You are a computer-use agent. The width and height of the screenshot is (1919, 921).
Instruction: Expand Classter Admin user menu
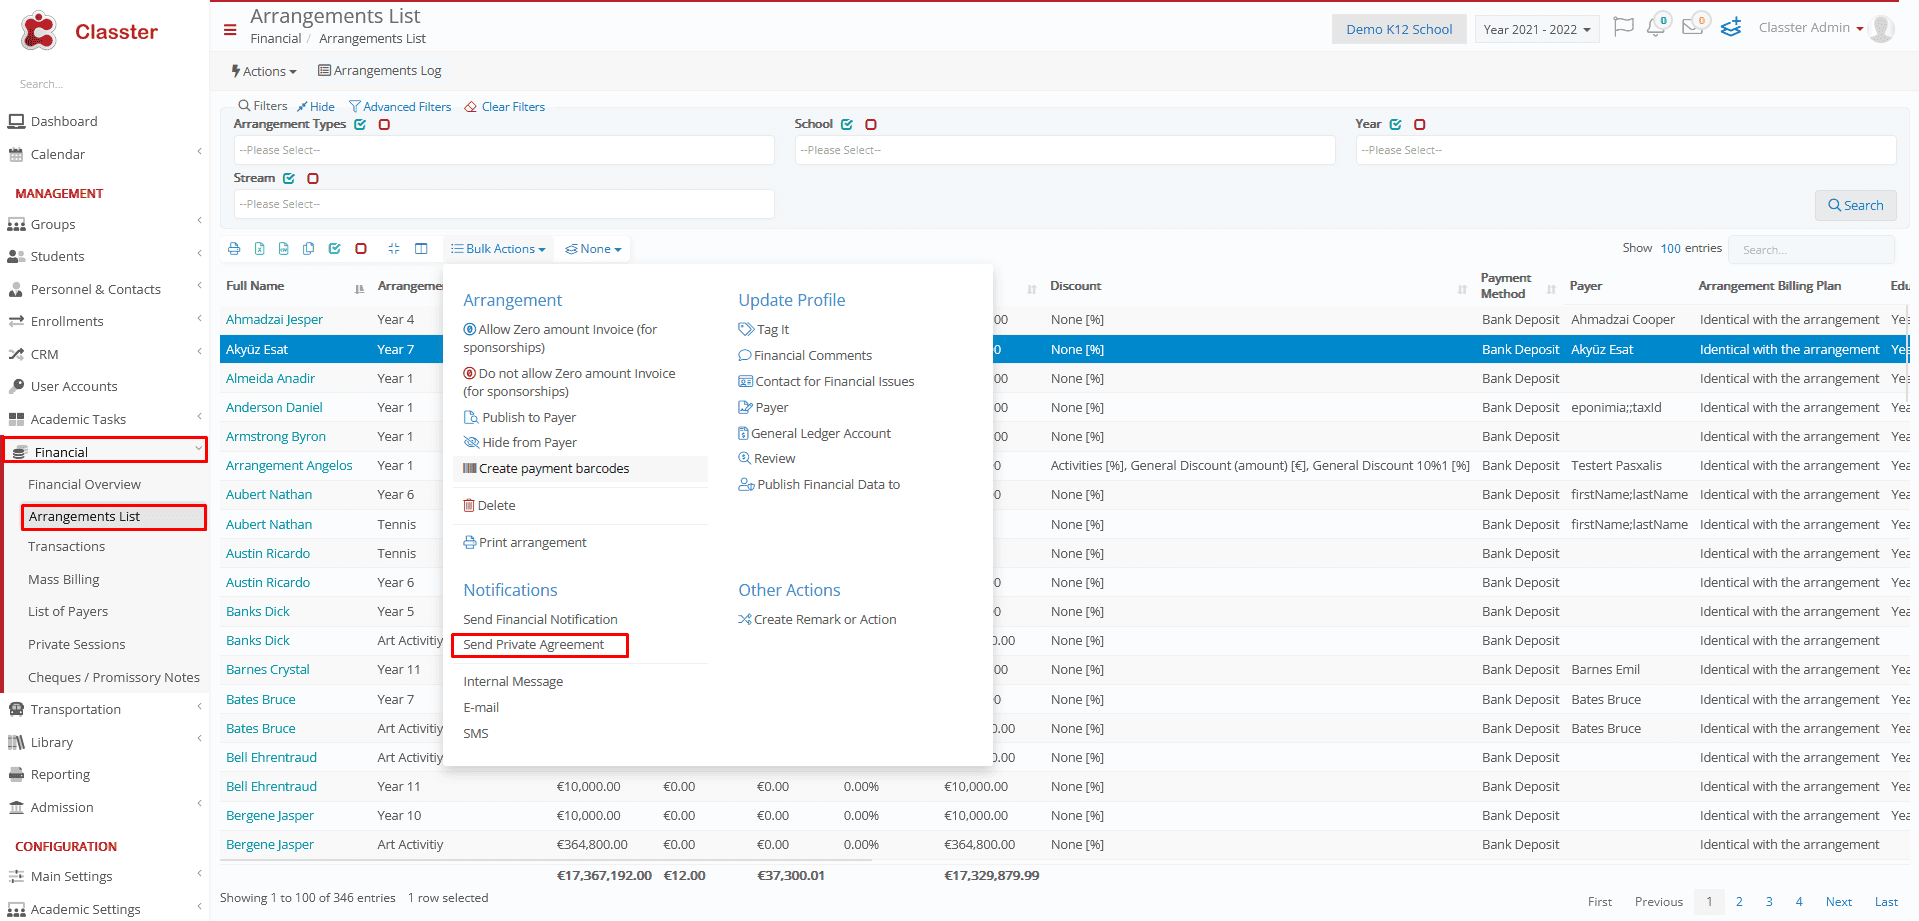point(1811,28)
